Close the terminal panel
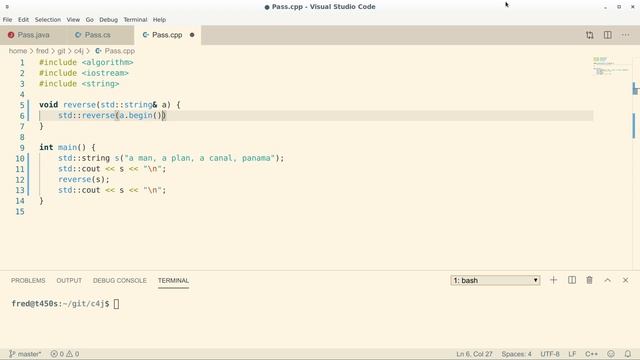 pos(625,280)
